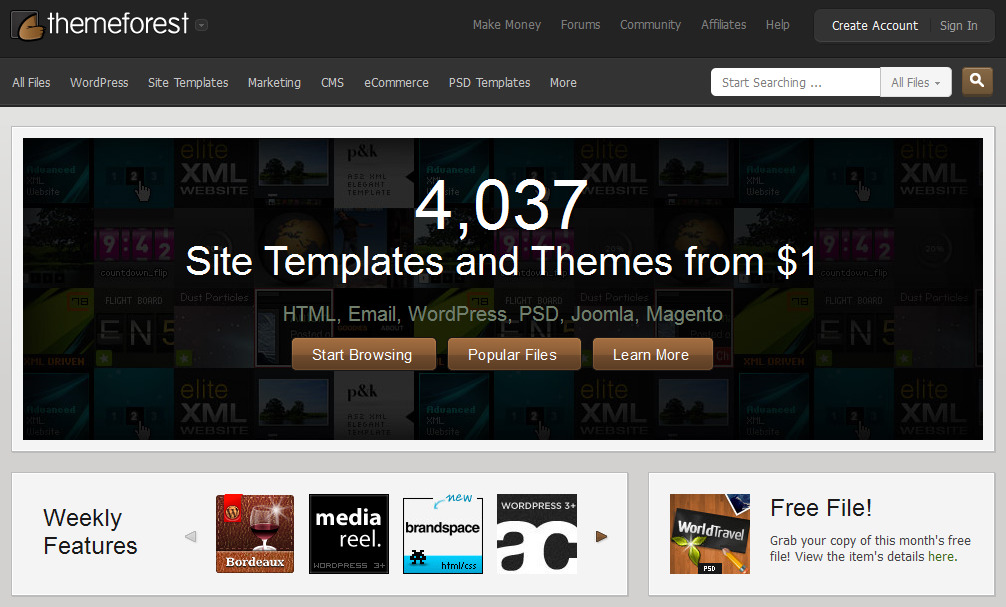
Task: Show next weekly features with right arrow
Action: tap(601, 536)
